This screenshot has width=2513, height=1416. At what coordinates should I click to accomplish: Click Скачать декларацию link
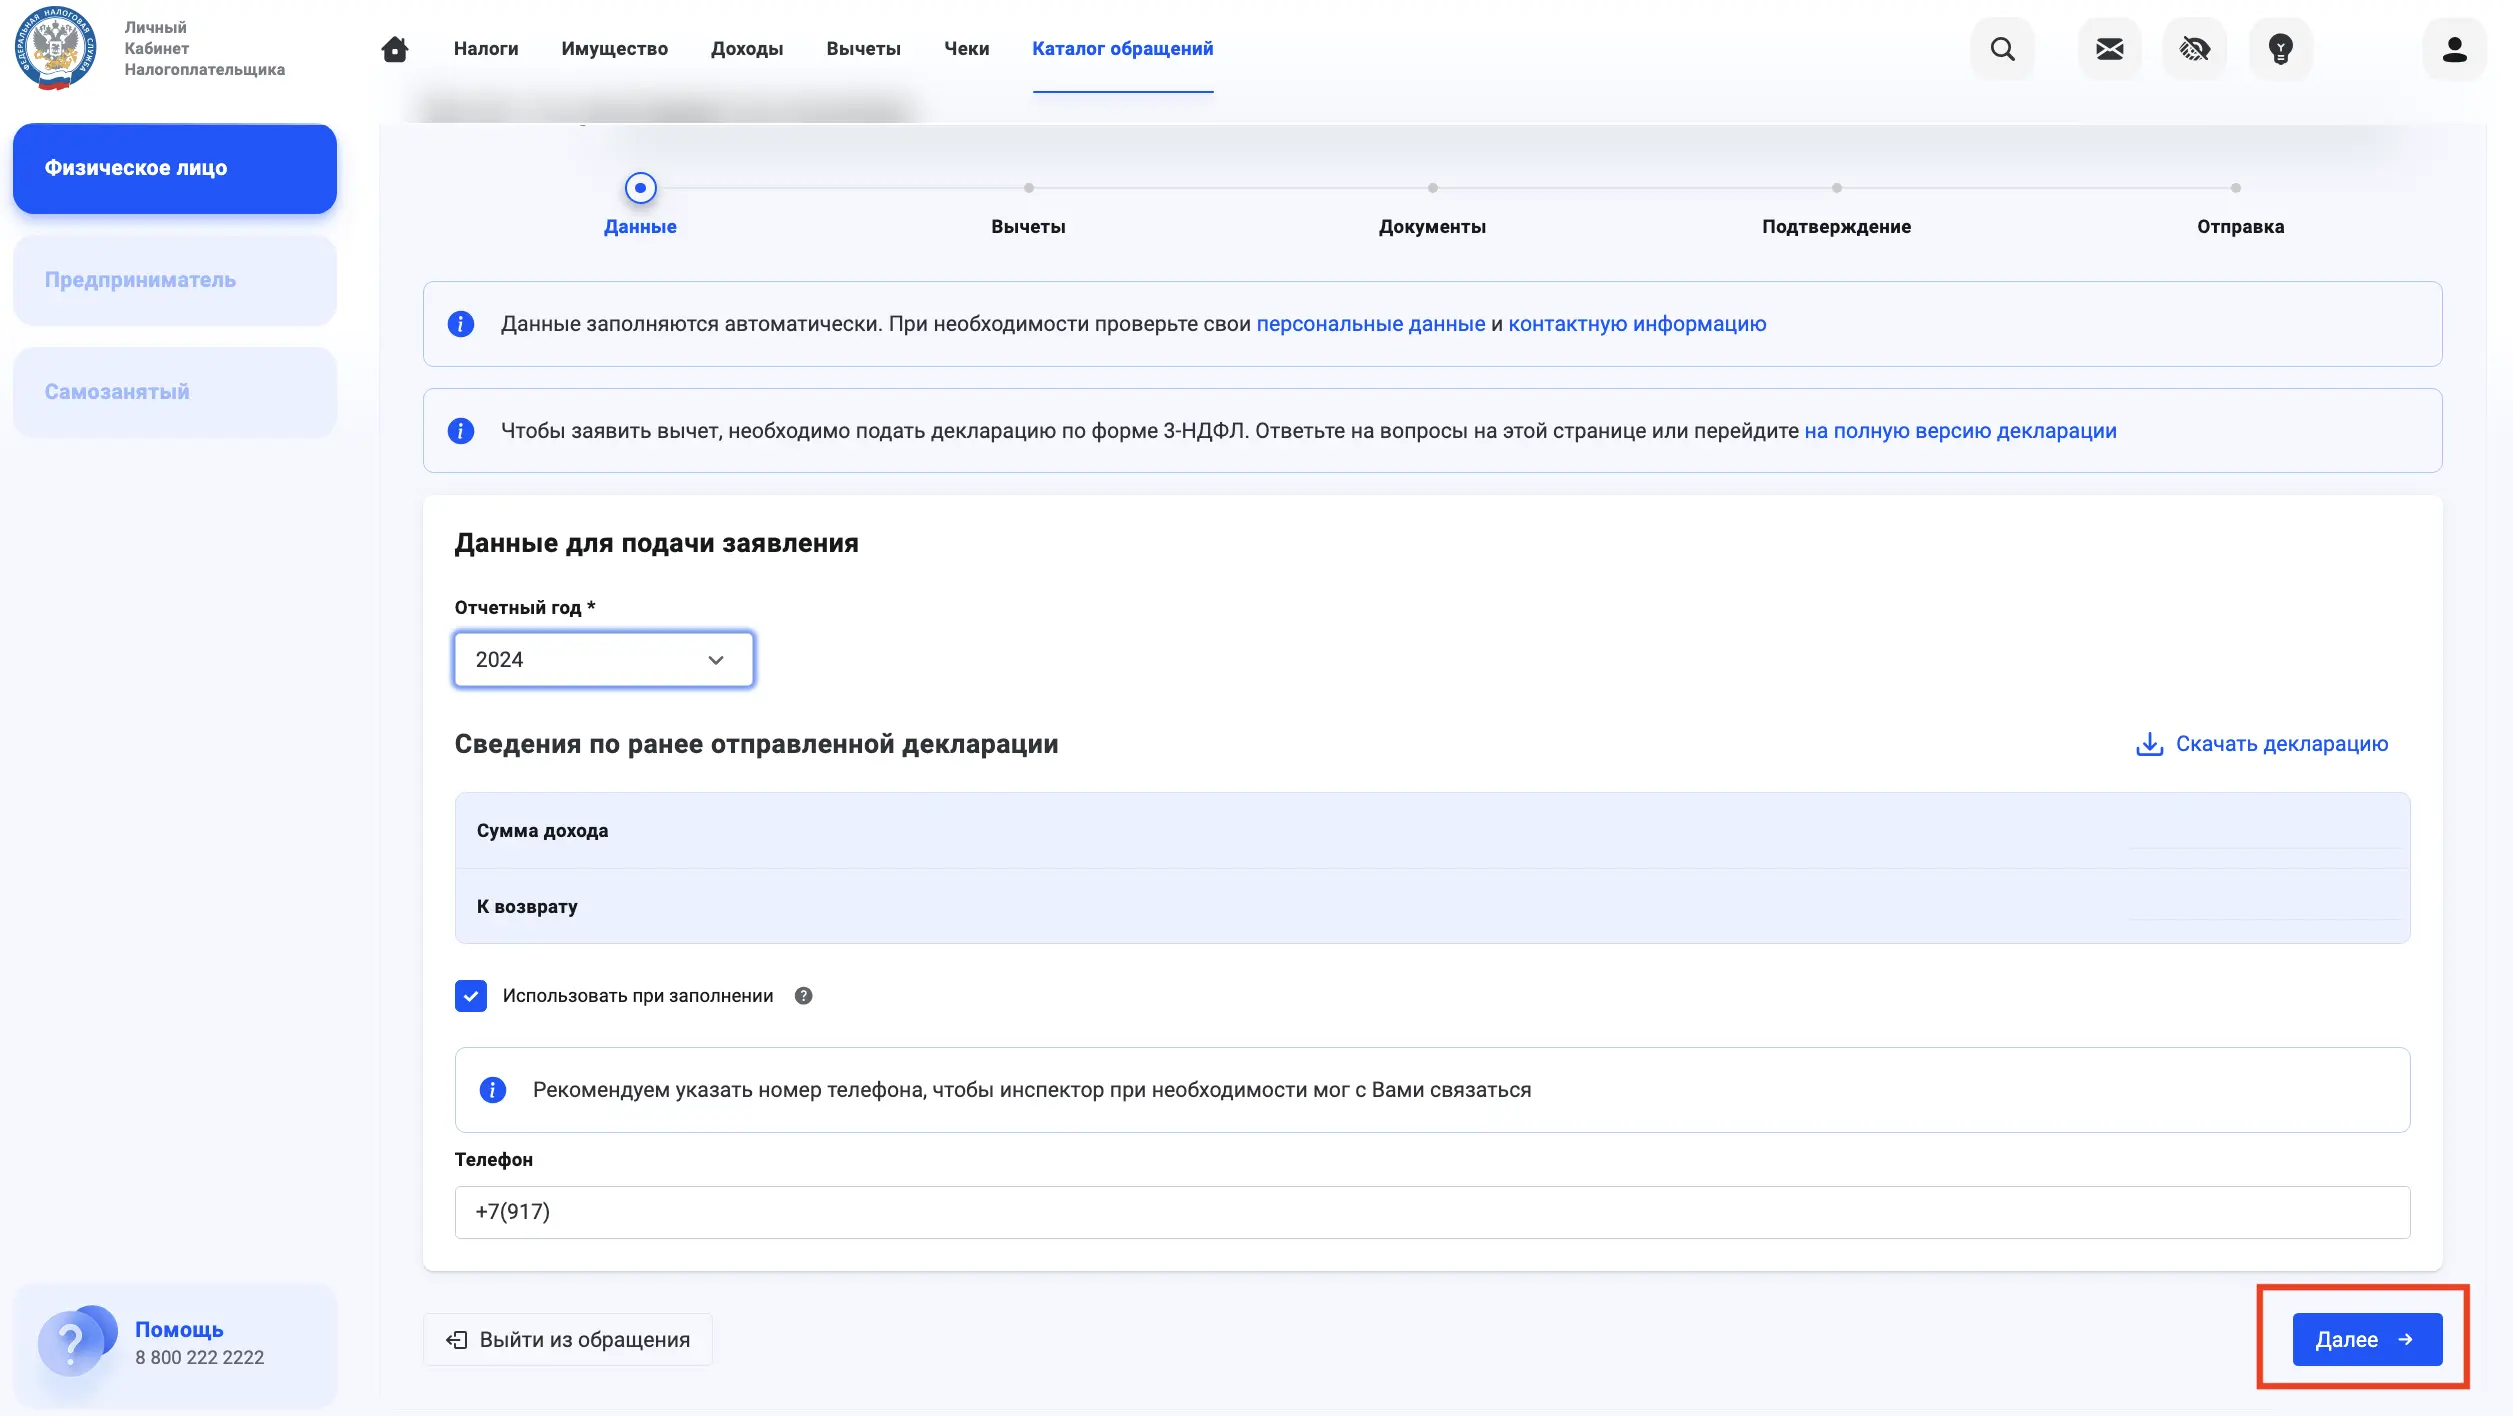coord(2281,744)
